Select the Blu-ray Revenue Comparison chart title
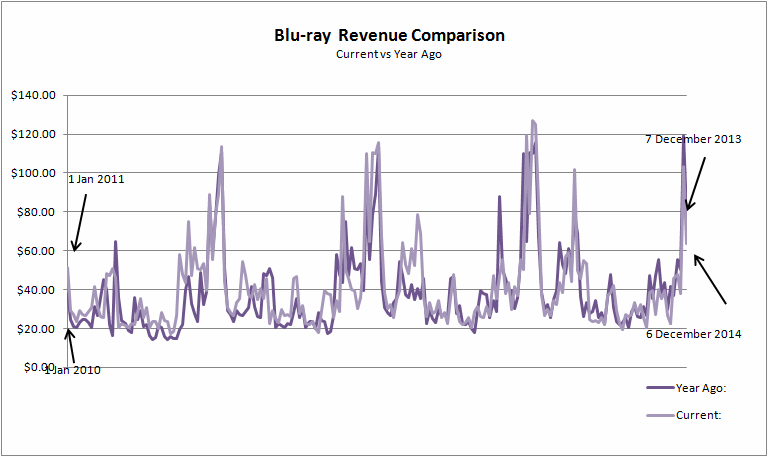 coord(389,35)
